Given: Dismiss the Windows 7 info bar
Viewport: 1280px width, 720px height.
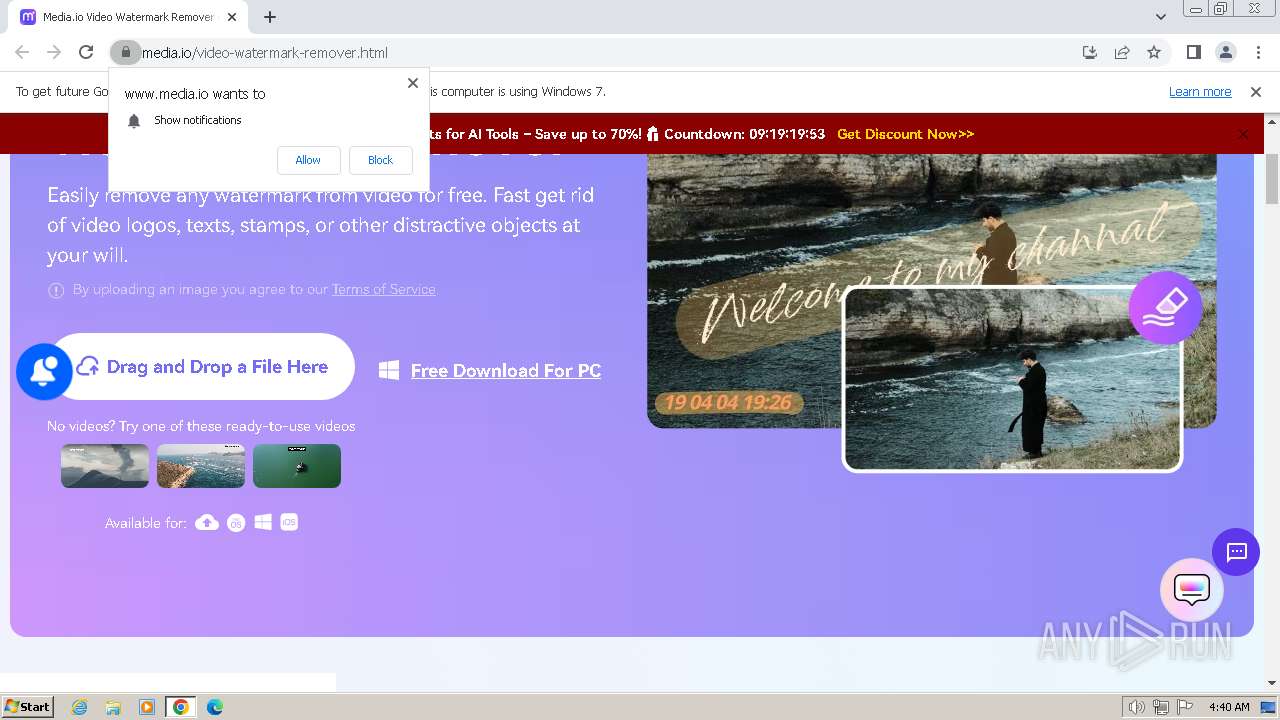Looking at the screenshot, I should 1256,92.
